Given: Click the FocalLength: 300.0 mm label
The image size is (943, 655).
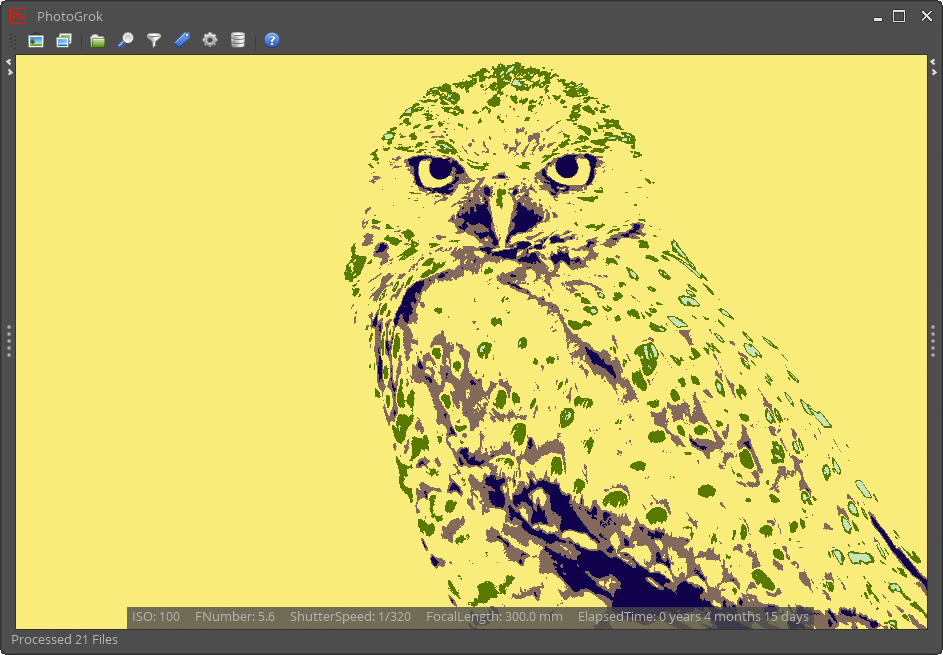Looking at the screenshot, I should pos(493,617).
